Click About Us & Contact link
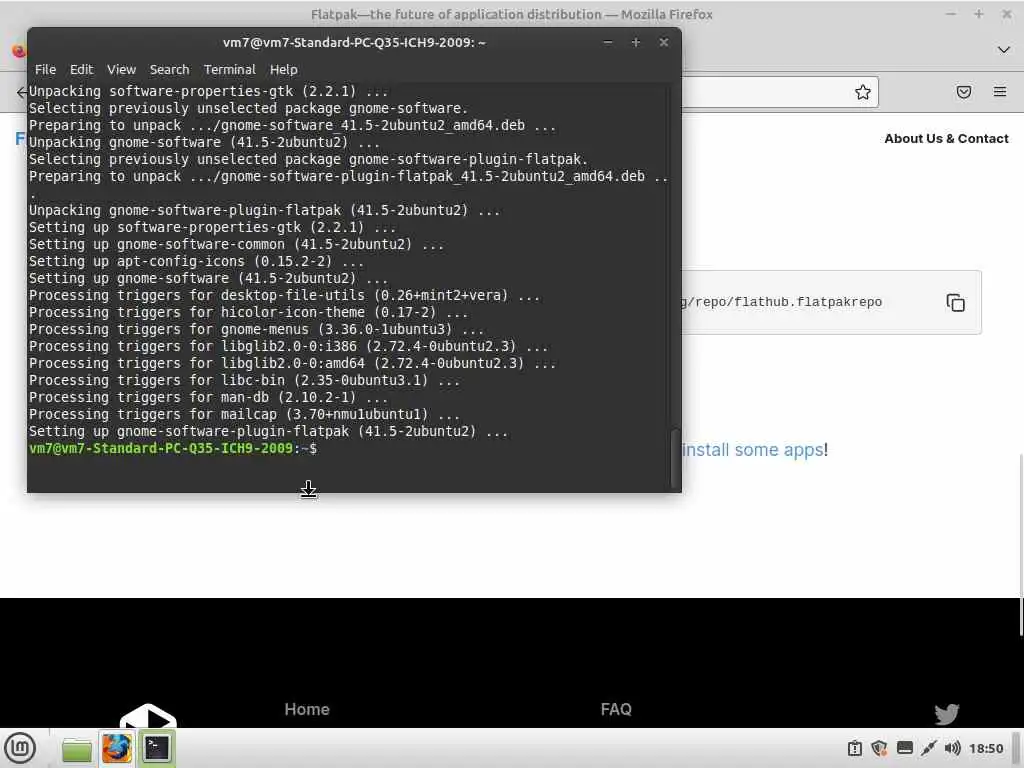This screenshot has height=768, width=1024. click(946, 138)
